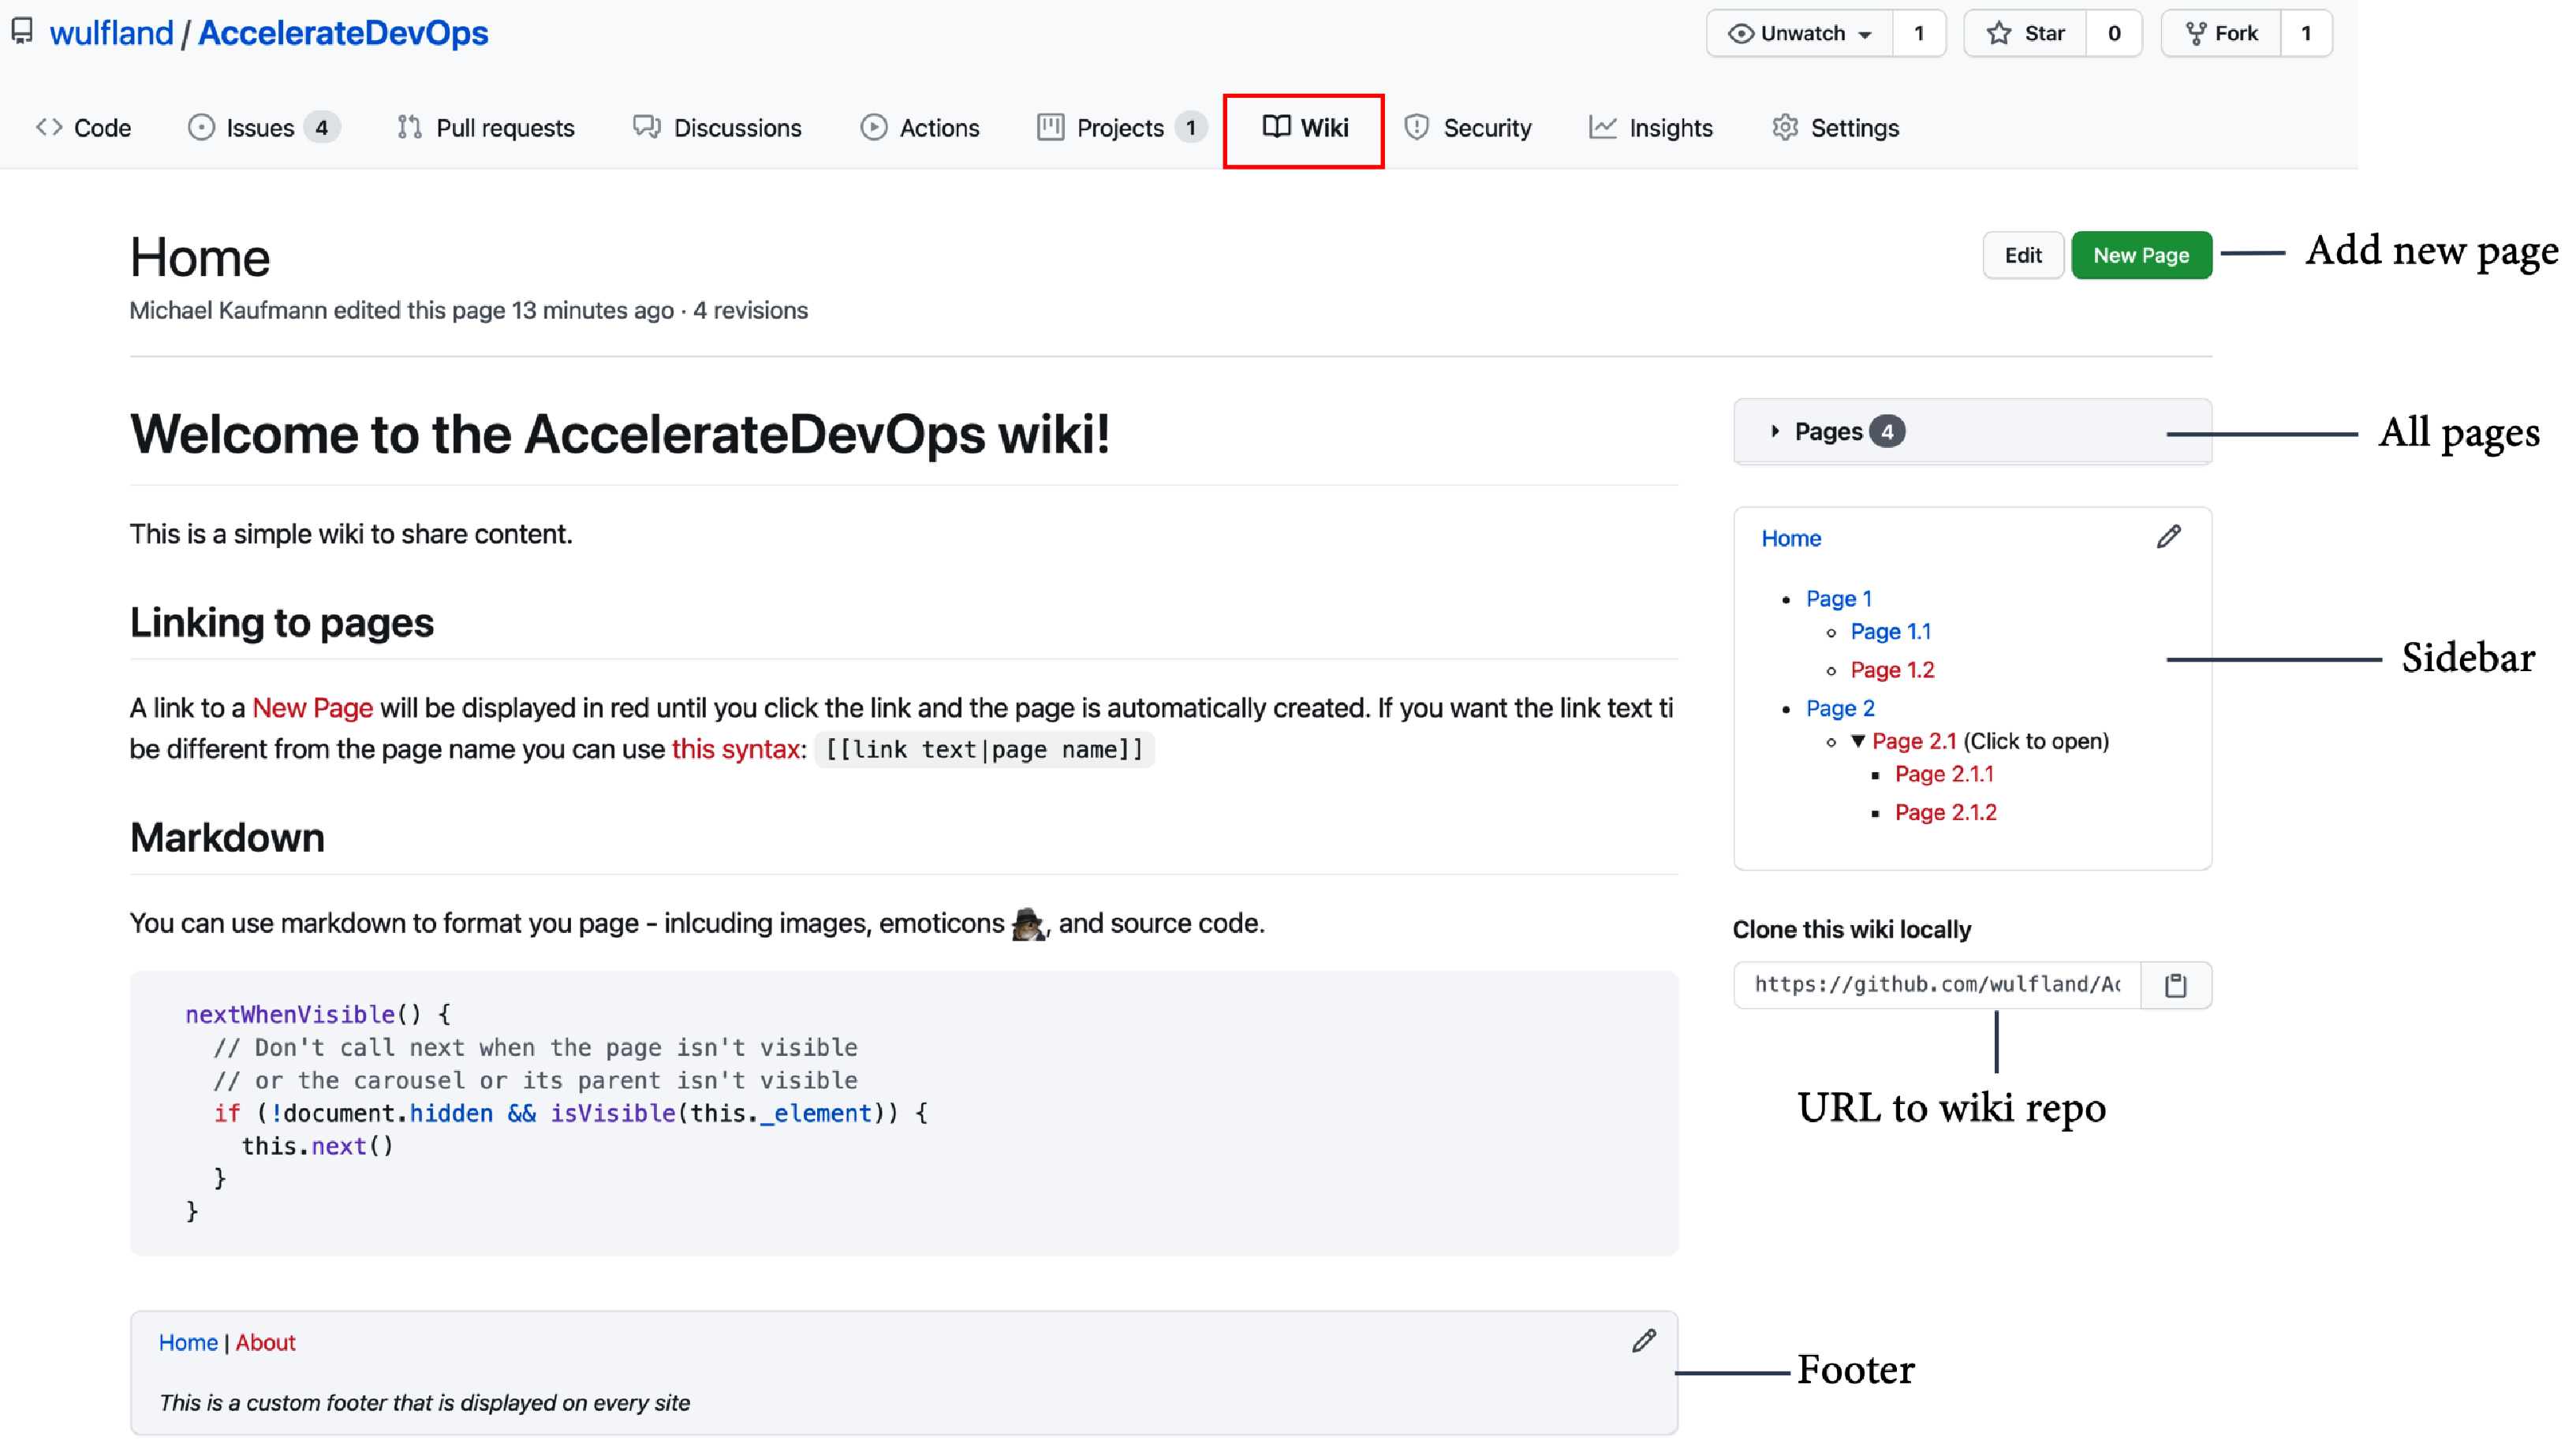Open Page 1.1 in sidebar
The height and width of the screenshot is (1444, 2576).
tap(1890, 631)
